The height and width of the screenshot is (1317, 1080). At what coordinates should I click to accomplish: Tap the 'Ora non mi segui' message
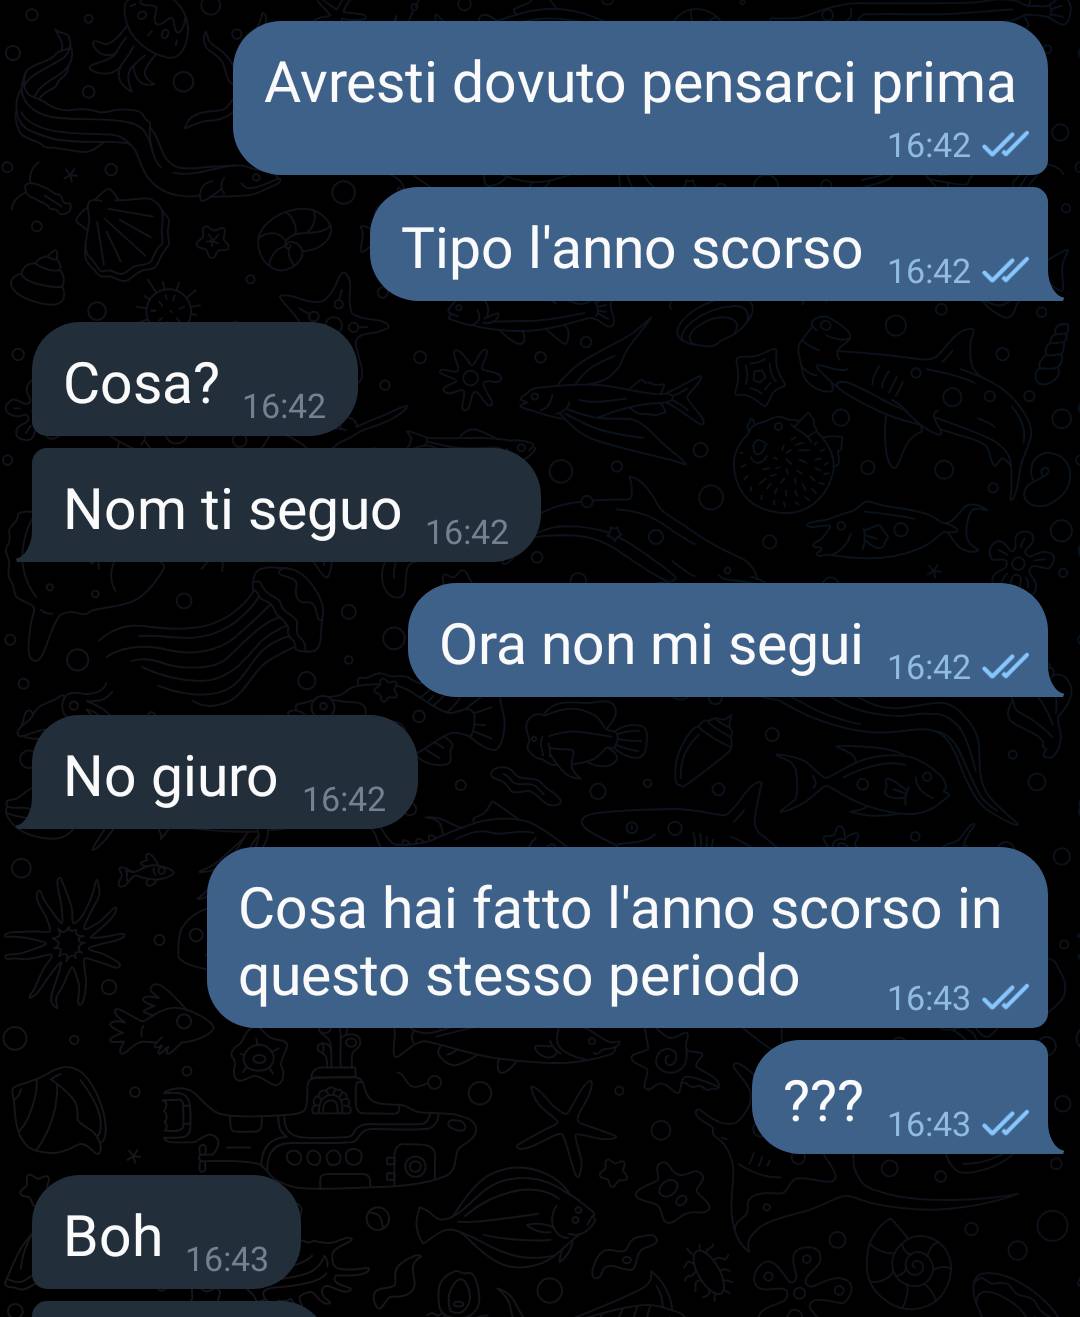734,640
